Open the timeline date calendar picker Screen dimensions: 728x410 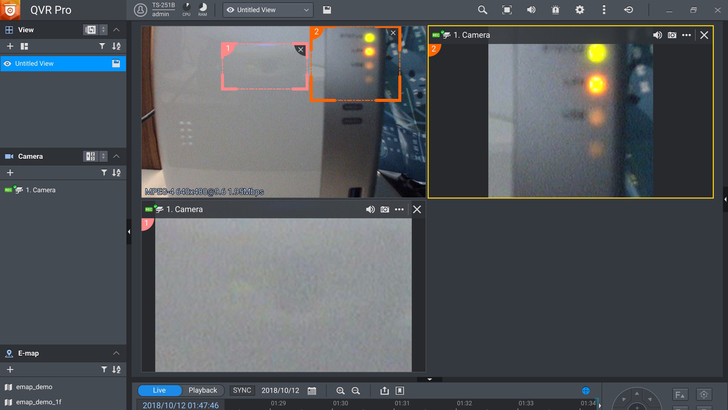tap(312, 390)
